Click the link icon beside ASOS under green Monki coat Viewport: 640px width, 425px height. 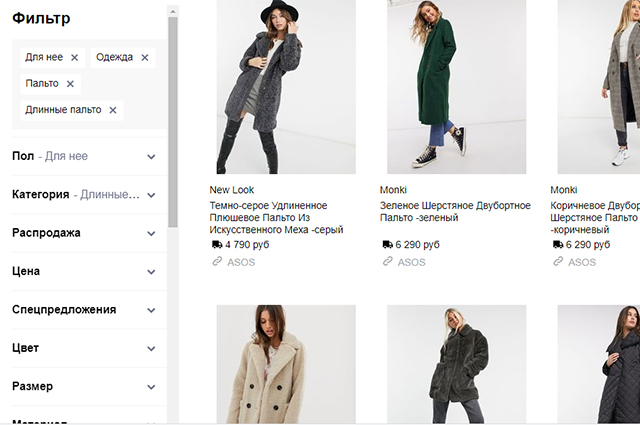[x=387, y=262]
